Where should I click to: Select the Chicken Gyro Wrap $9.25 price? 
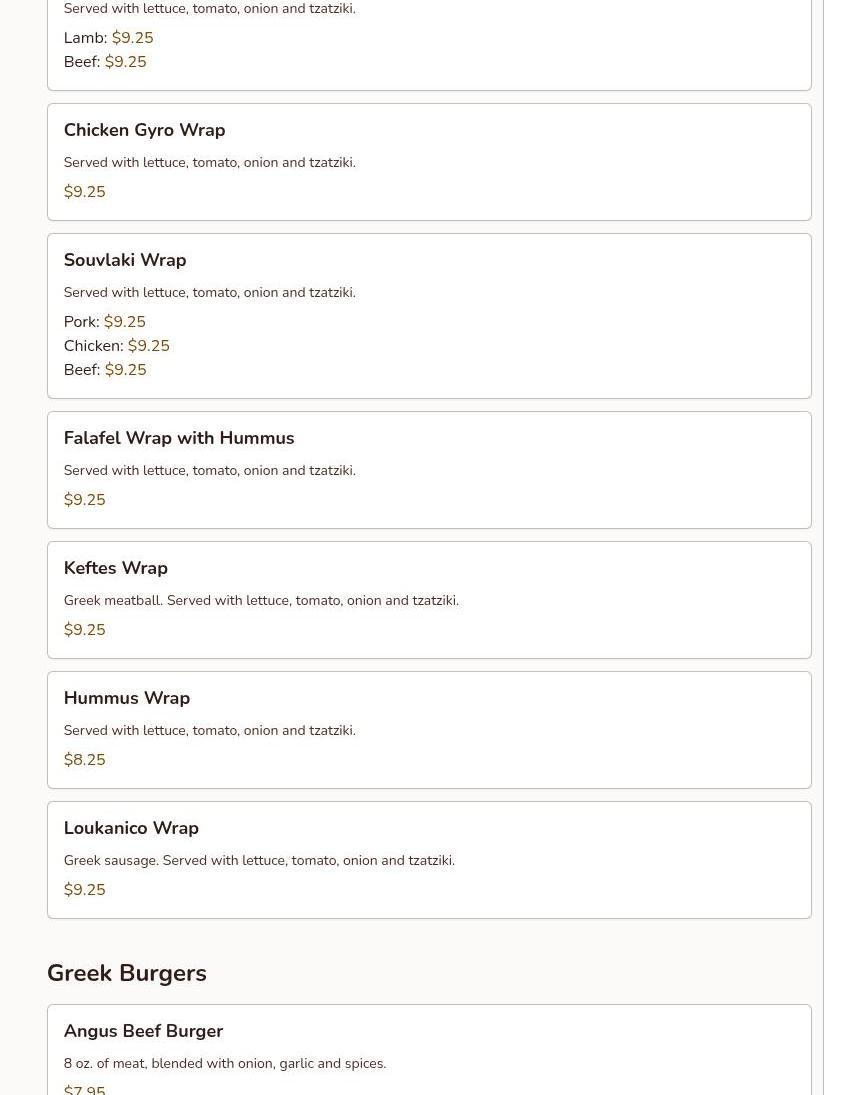tap(84, 192)
